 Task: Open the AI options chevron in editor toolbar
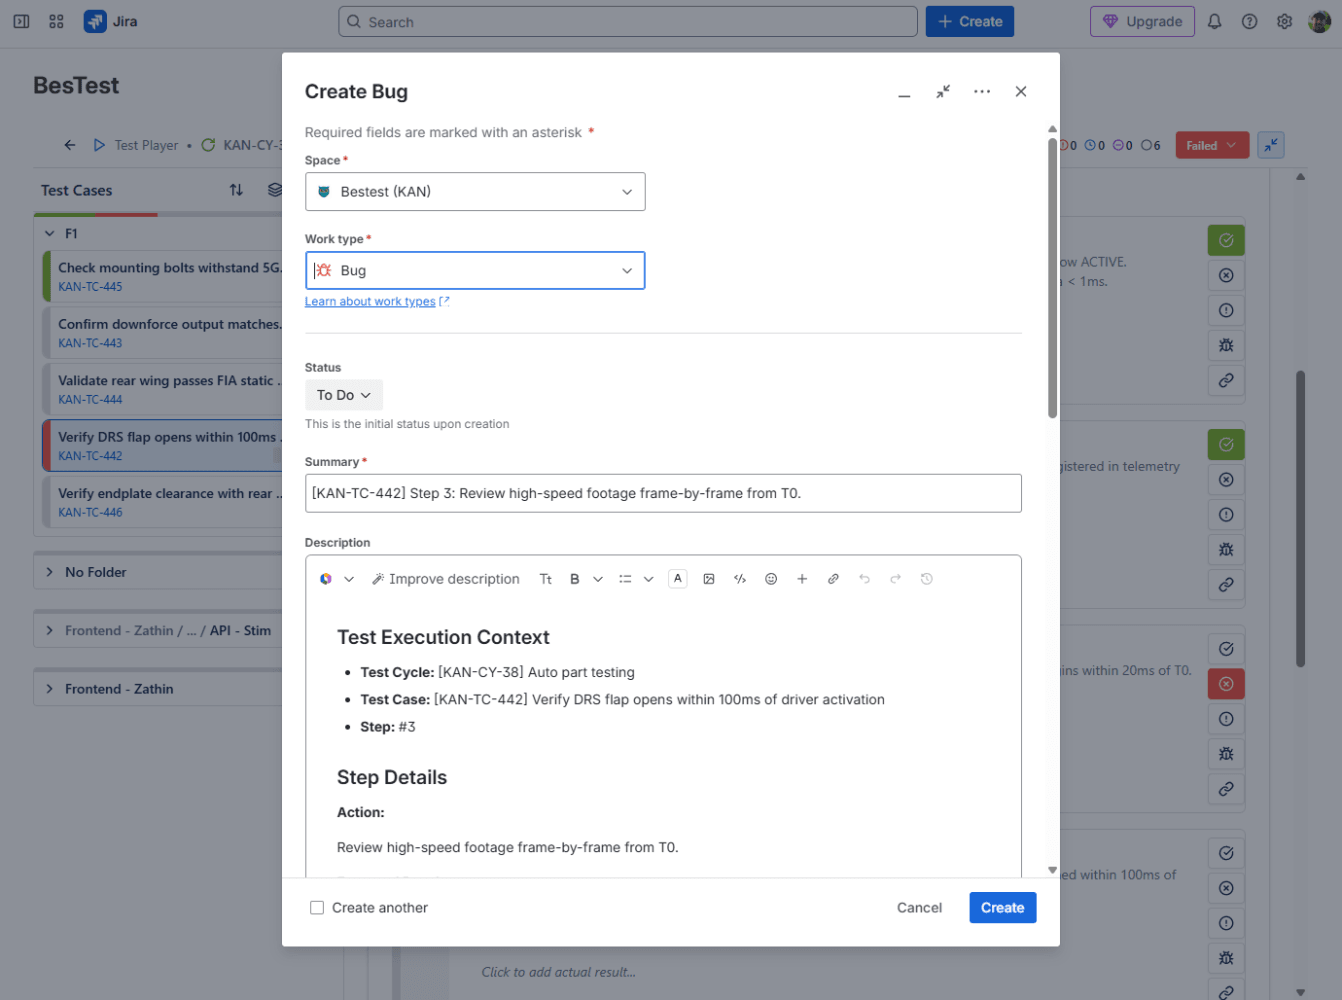point(349,579)
